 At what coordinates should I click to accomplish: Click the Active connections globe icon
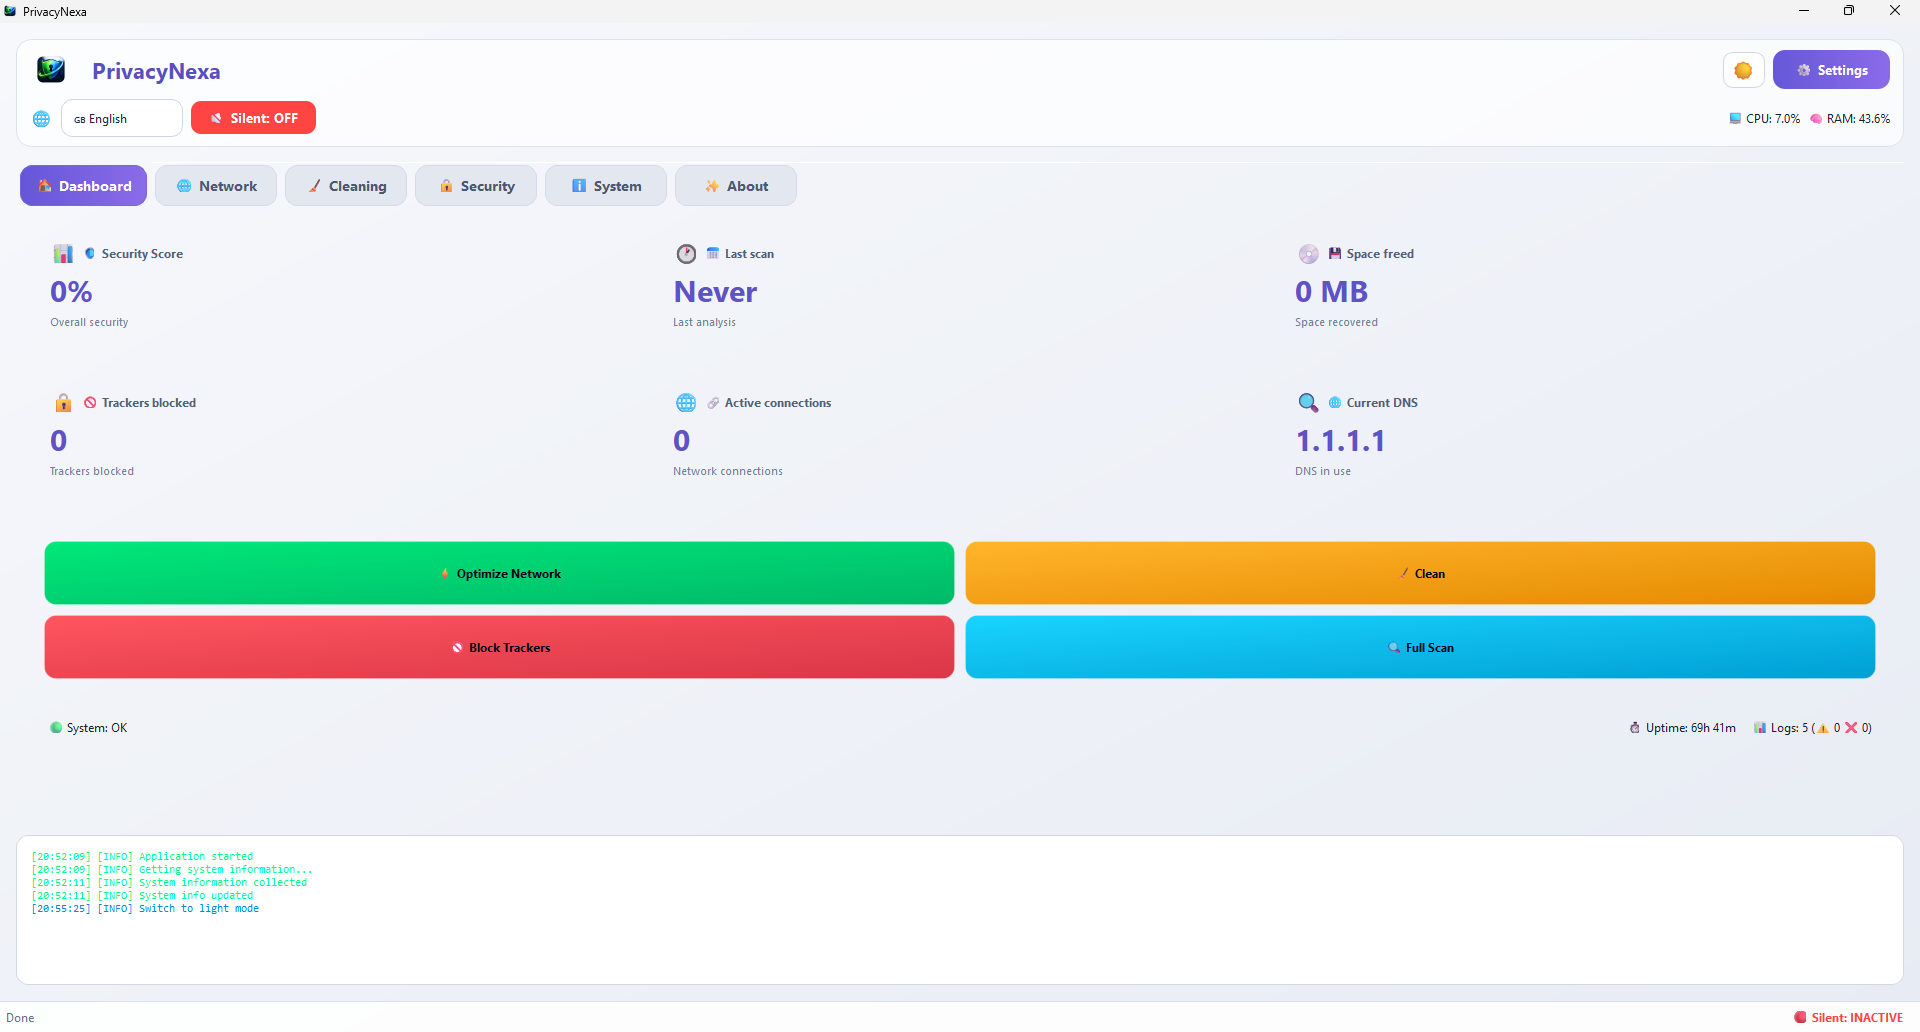[x=686, y=403]
